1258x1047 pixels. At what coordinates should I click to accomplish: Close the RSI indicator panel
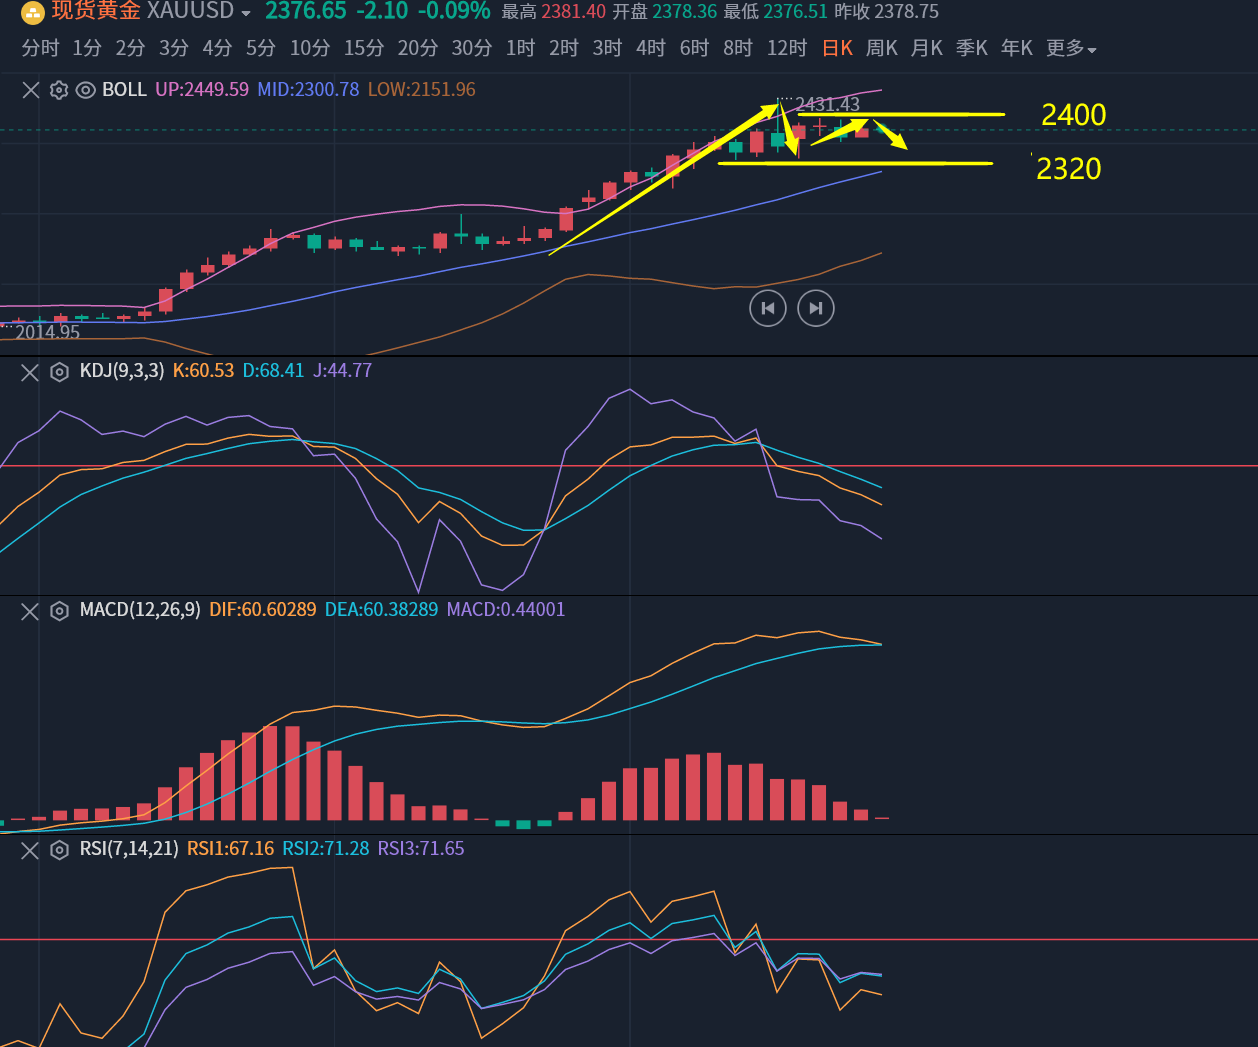click(30, 850)
